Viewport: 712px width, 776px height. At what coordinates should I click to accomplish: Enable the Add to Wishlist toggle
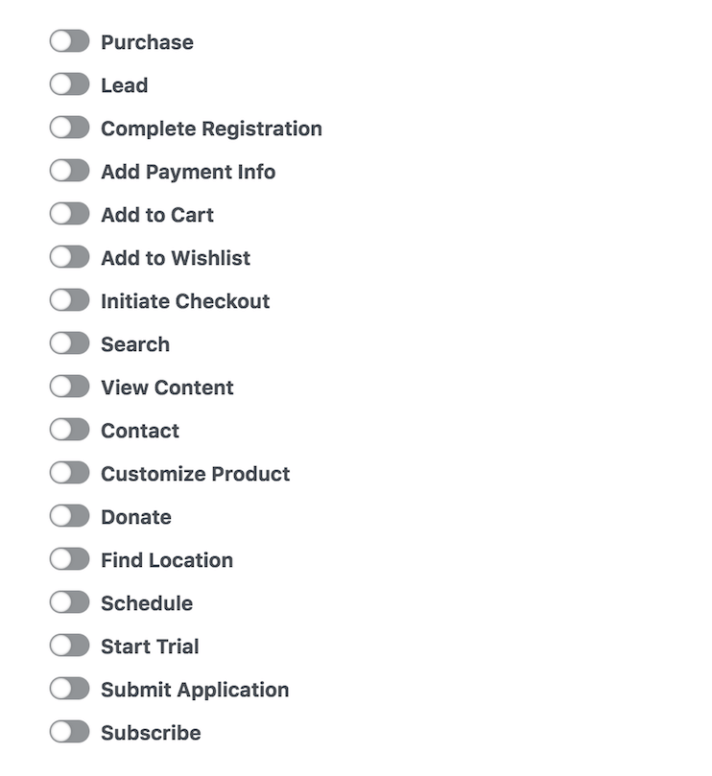(69, 257)
